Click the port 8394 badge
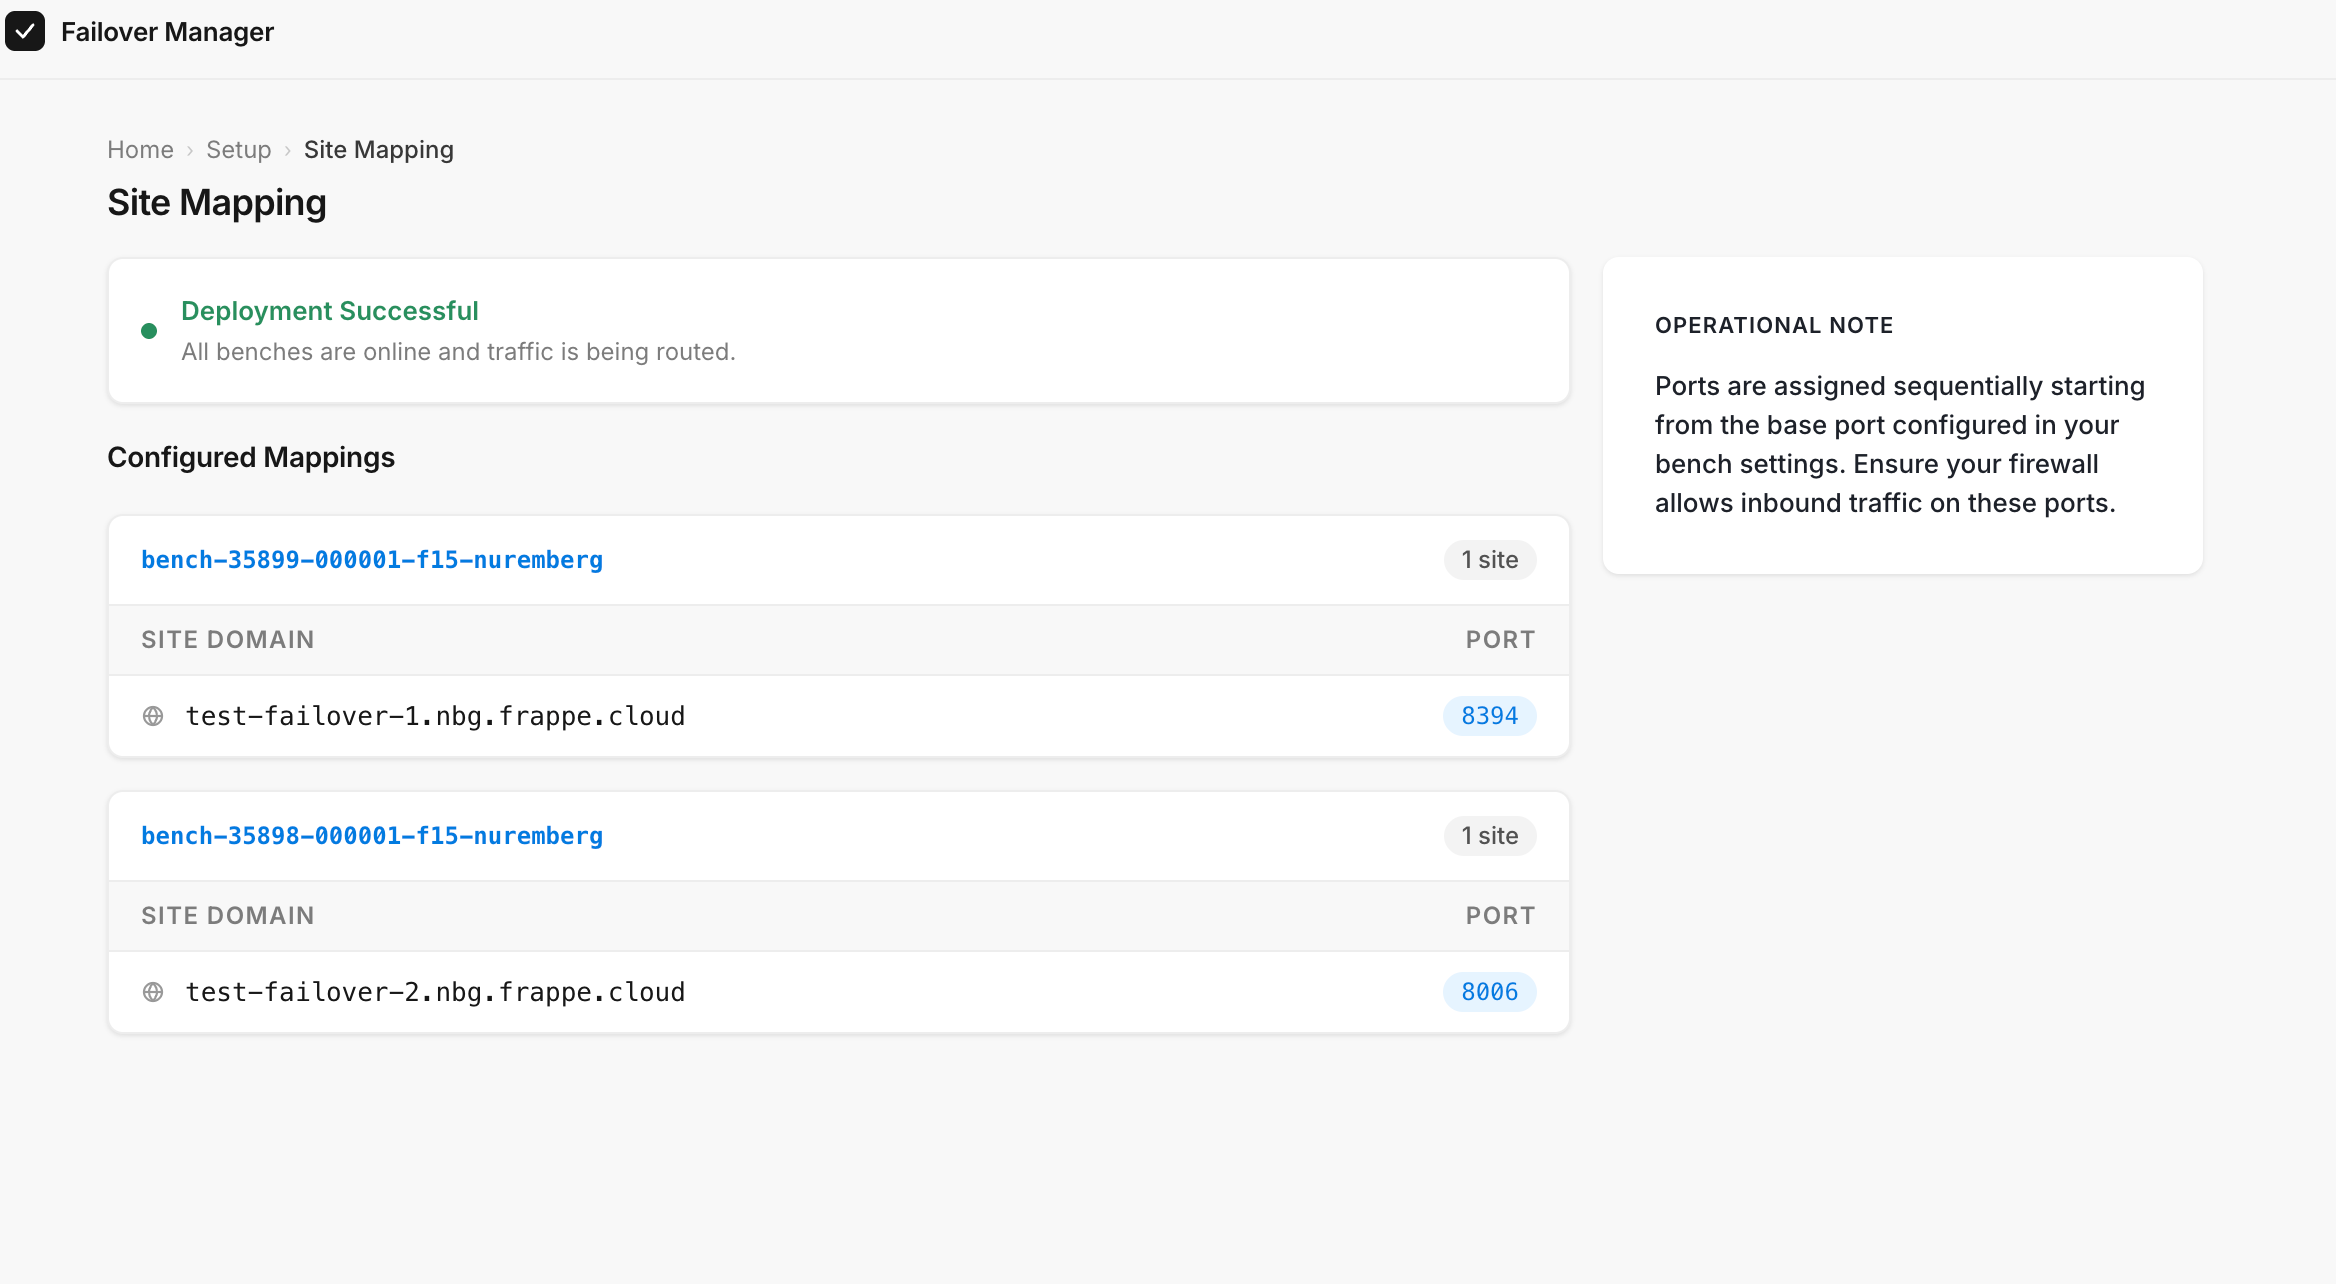The height and width of the screenshot is (1284, 2336). (x=1489, y=716)
